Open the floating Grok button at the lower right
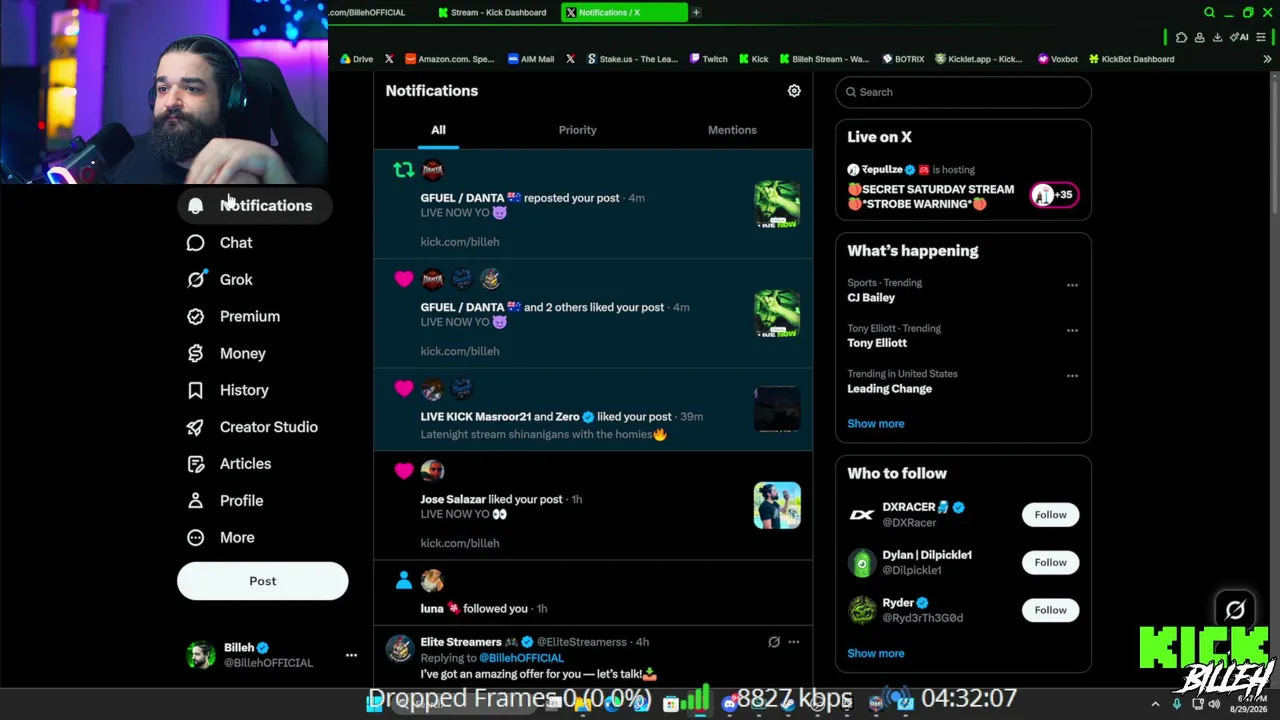 (1235, 609)
